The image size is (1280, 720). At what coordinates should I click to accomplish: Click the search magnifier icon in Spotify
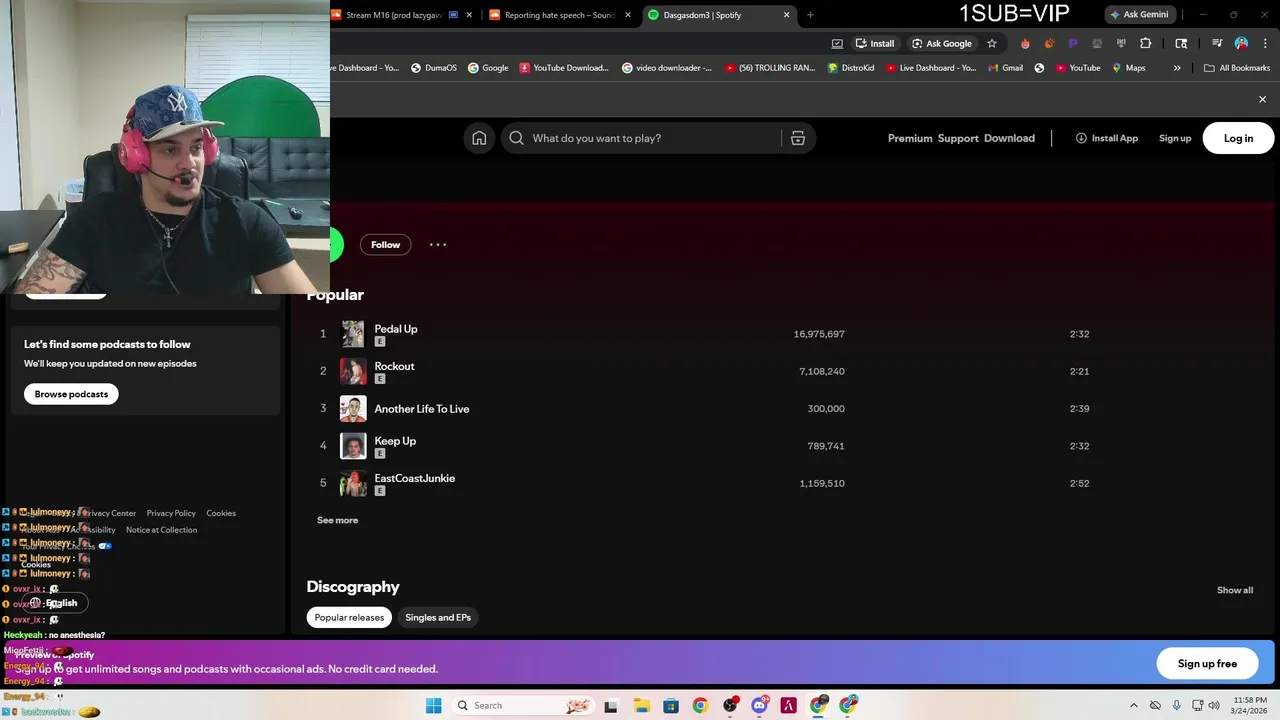tap(516, 138)
